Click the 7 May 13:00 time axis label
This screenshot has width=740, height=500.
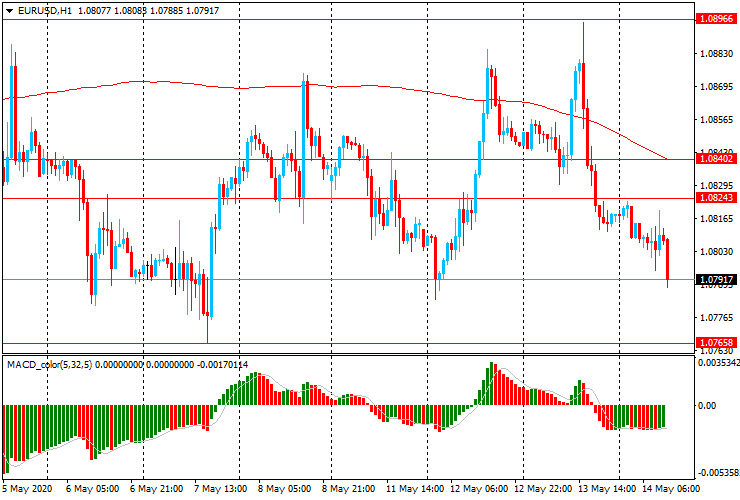220,490
